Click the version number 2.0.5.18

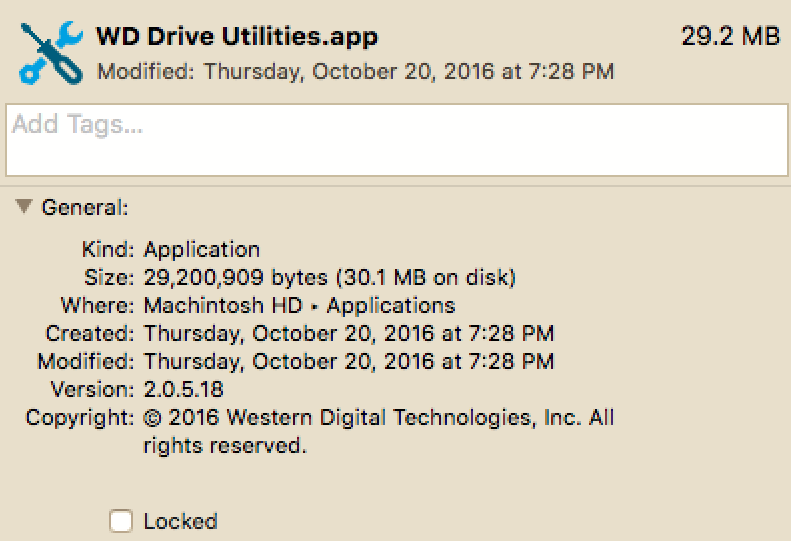184,390
